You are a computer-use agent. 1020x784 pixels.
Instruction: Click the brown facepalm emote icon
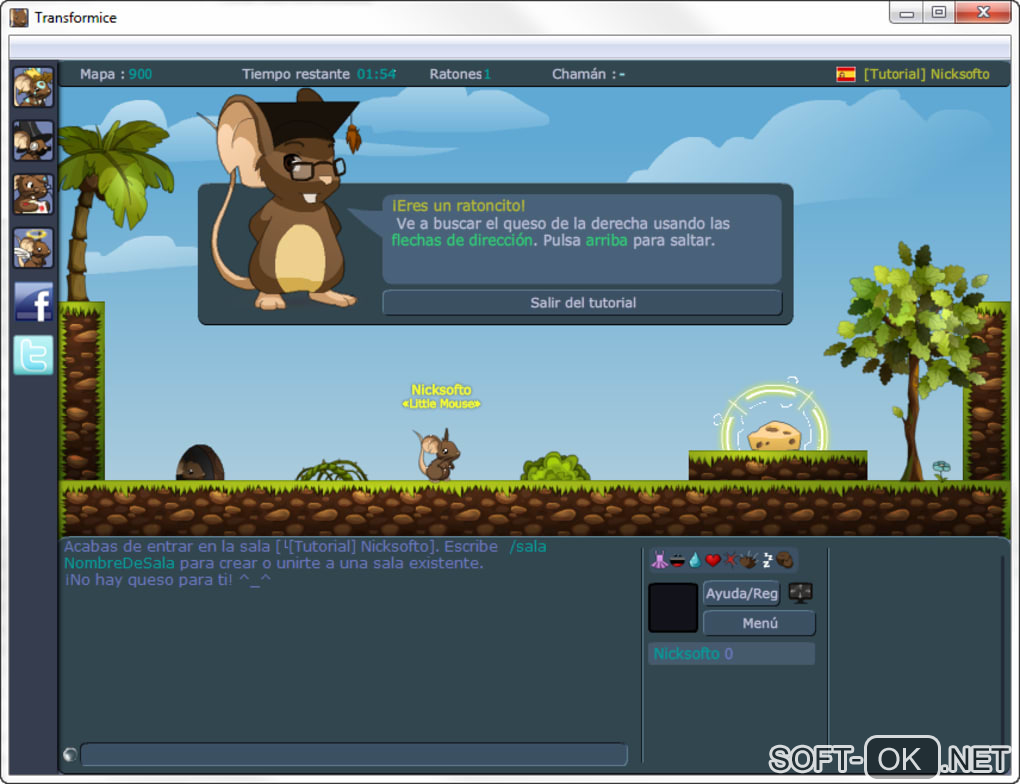pos(785,560)
